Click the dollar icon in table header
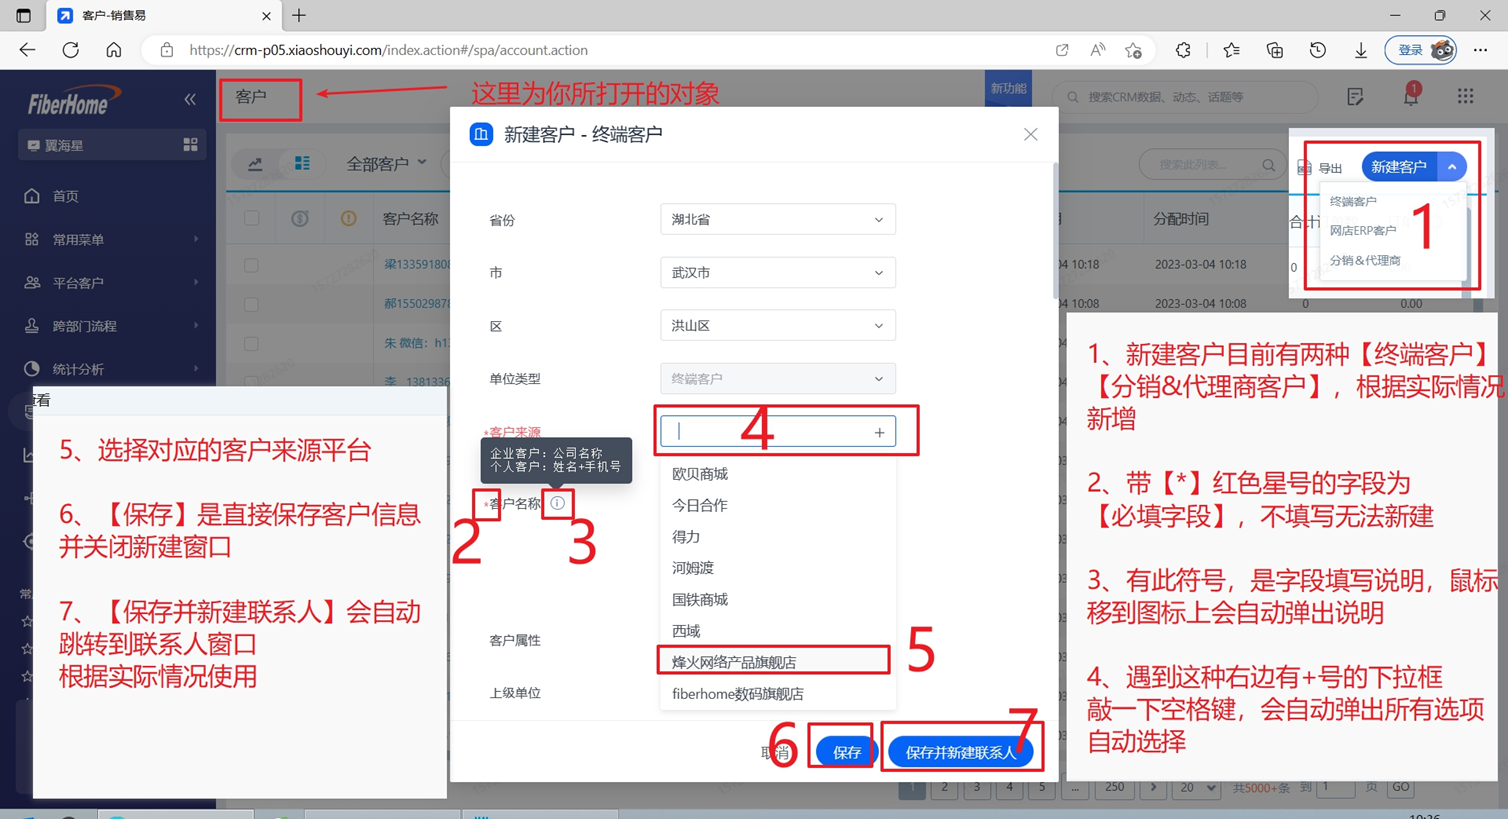The width and height of the screenshot is (1508, 819). pos(300,218)
